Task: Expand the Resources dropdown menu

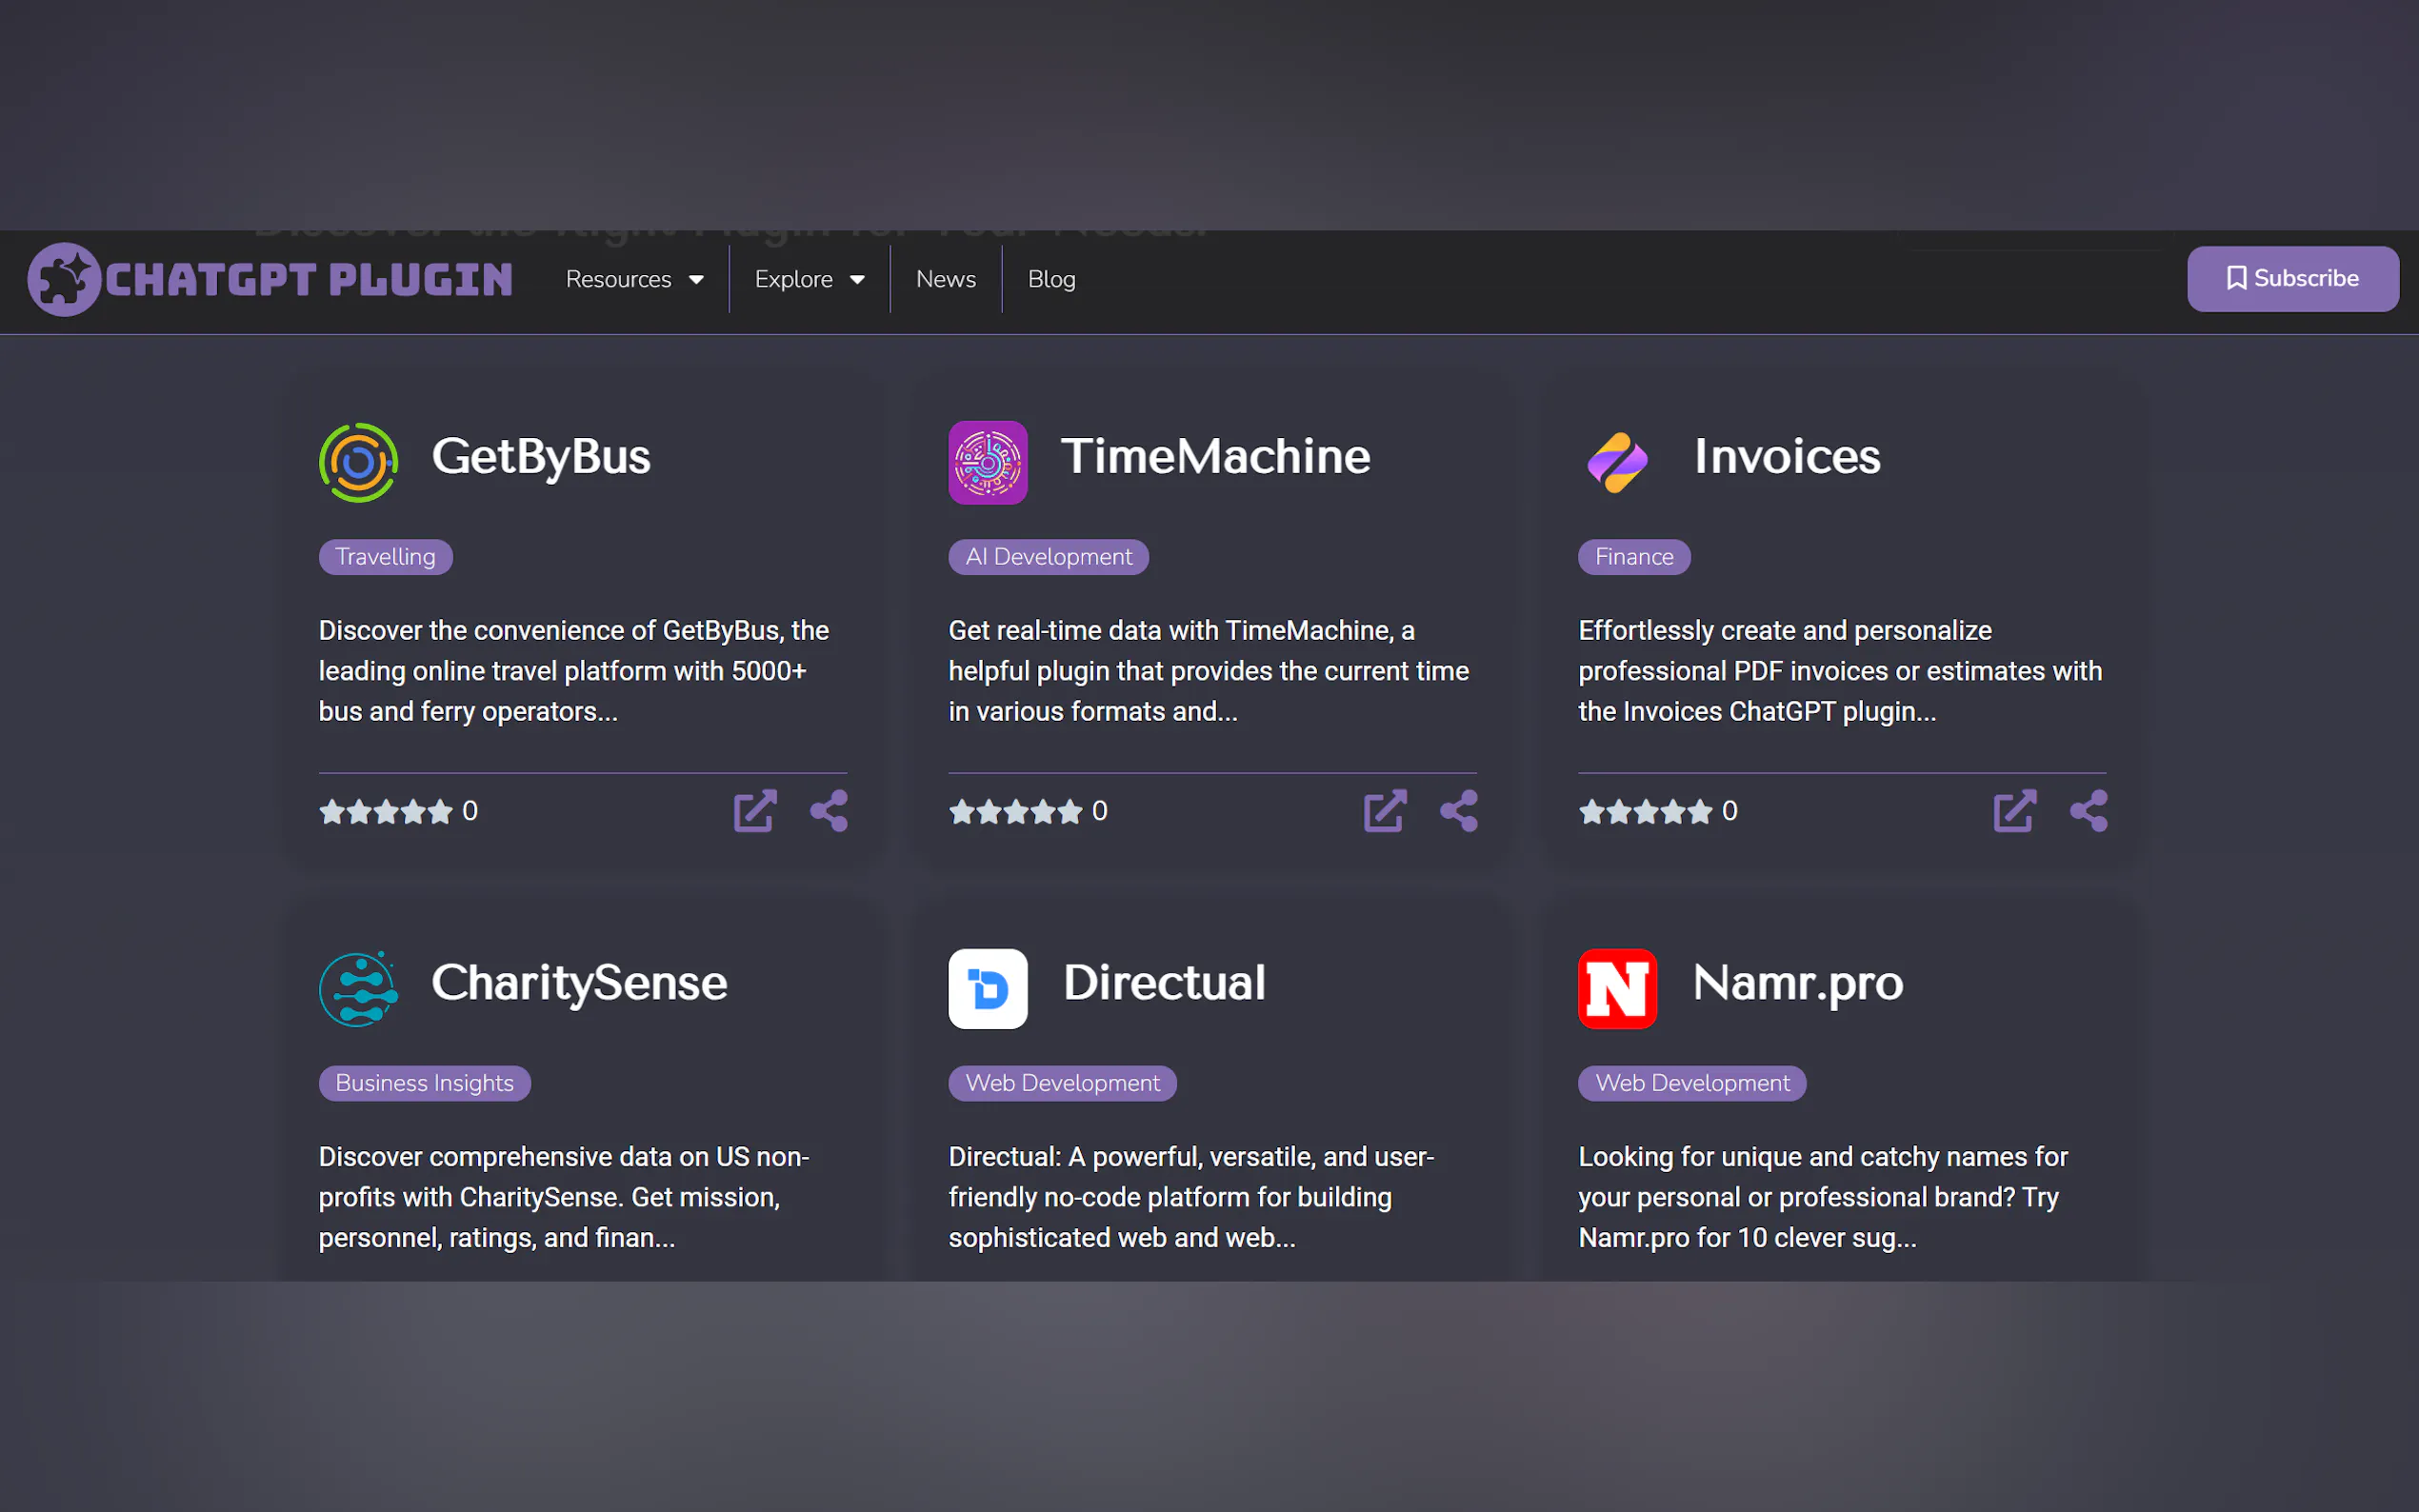Action: 634,279
